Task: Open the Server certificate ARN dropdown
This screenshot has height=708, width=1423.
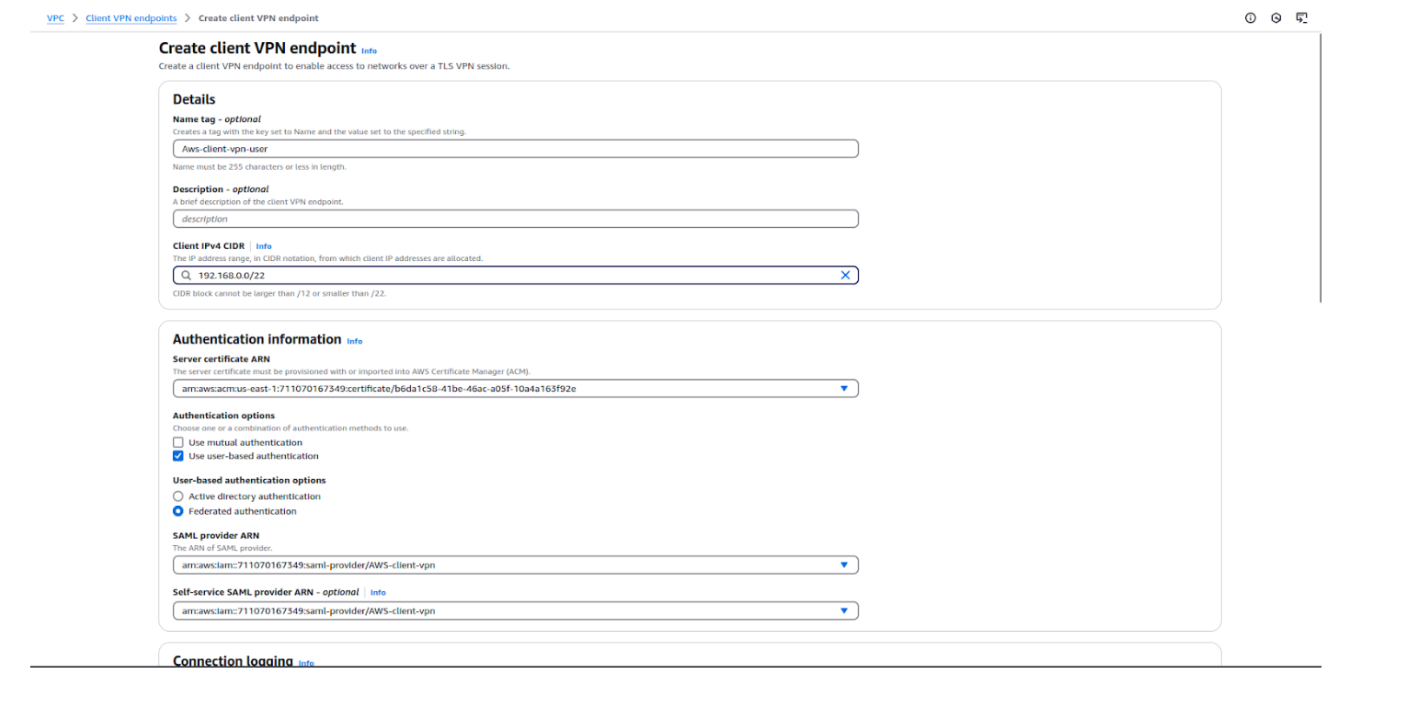Action: click(845, 388)
